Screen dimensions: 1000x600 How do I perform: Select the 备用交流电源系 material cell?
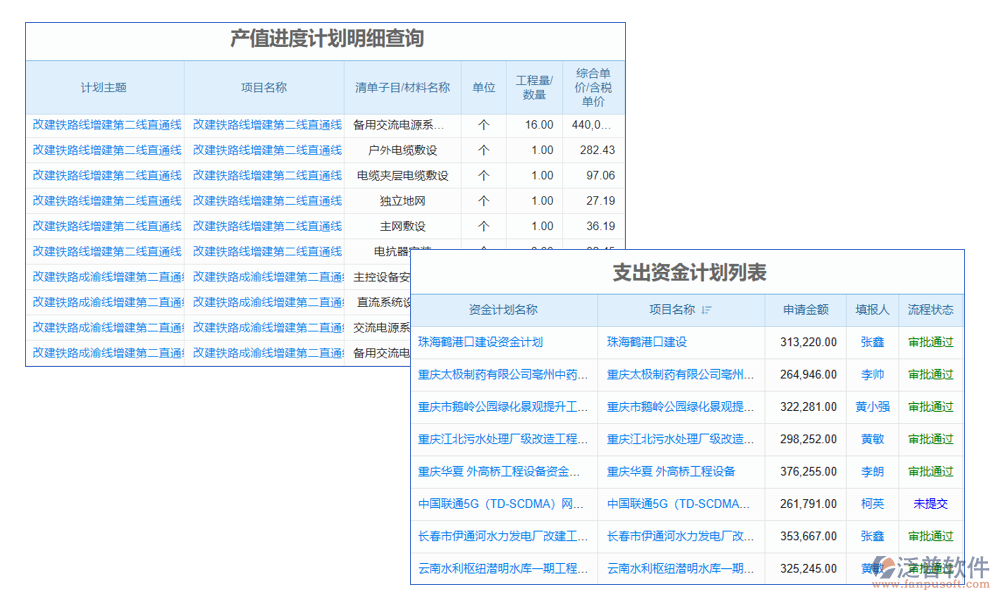click(x=400, y=124)
